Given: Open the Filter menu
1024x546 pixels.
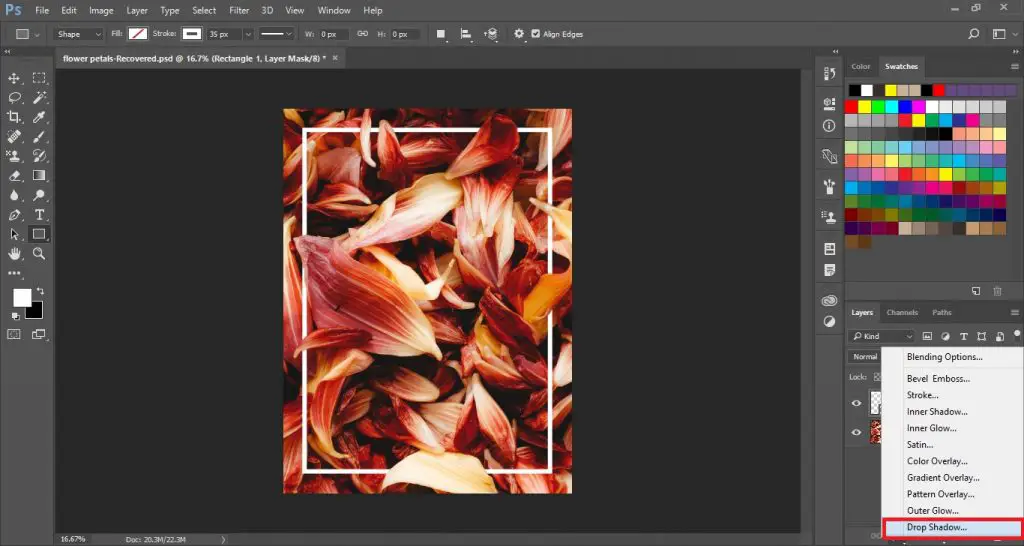Looking at the screenshot, I should coord(239,10).
